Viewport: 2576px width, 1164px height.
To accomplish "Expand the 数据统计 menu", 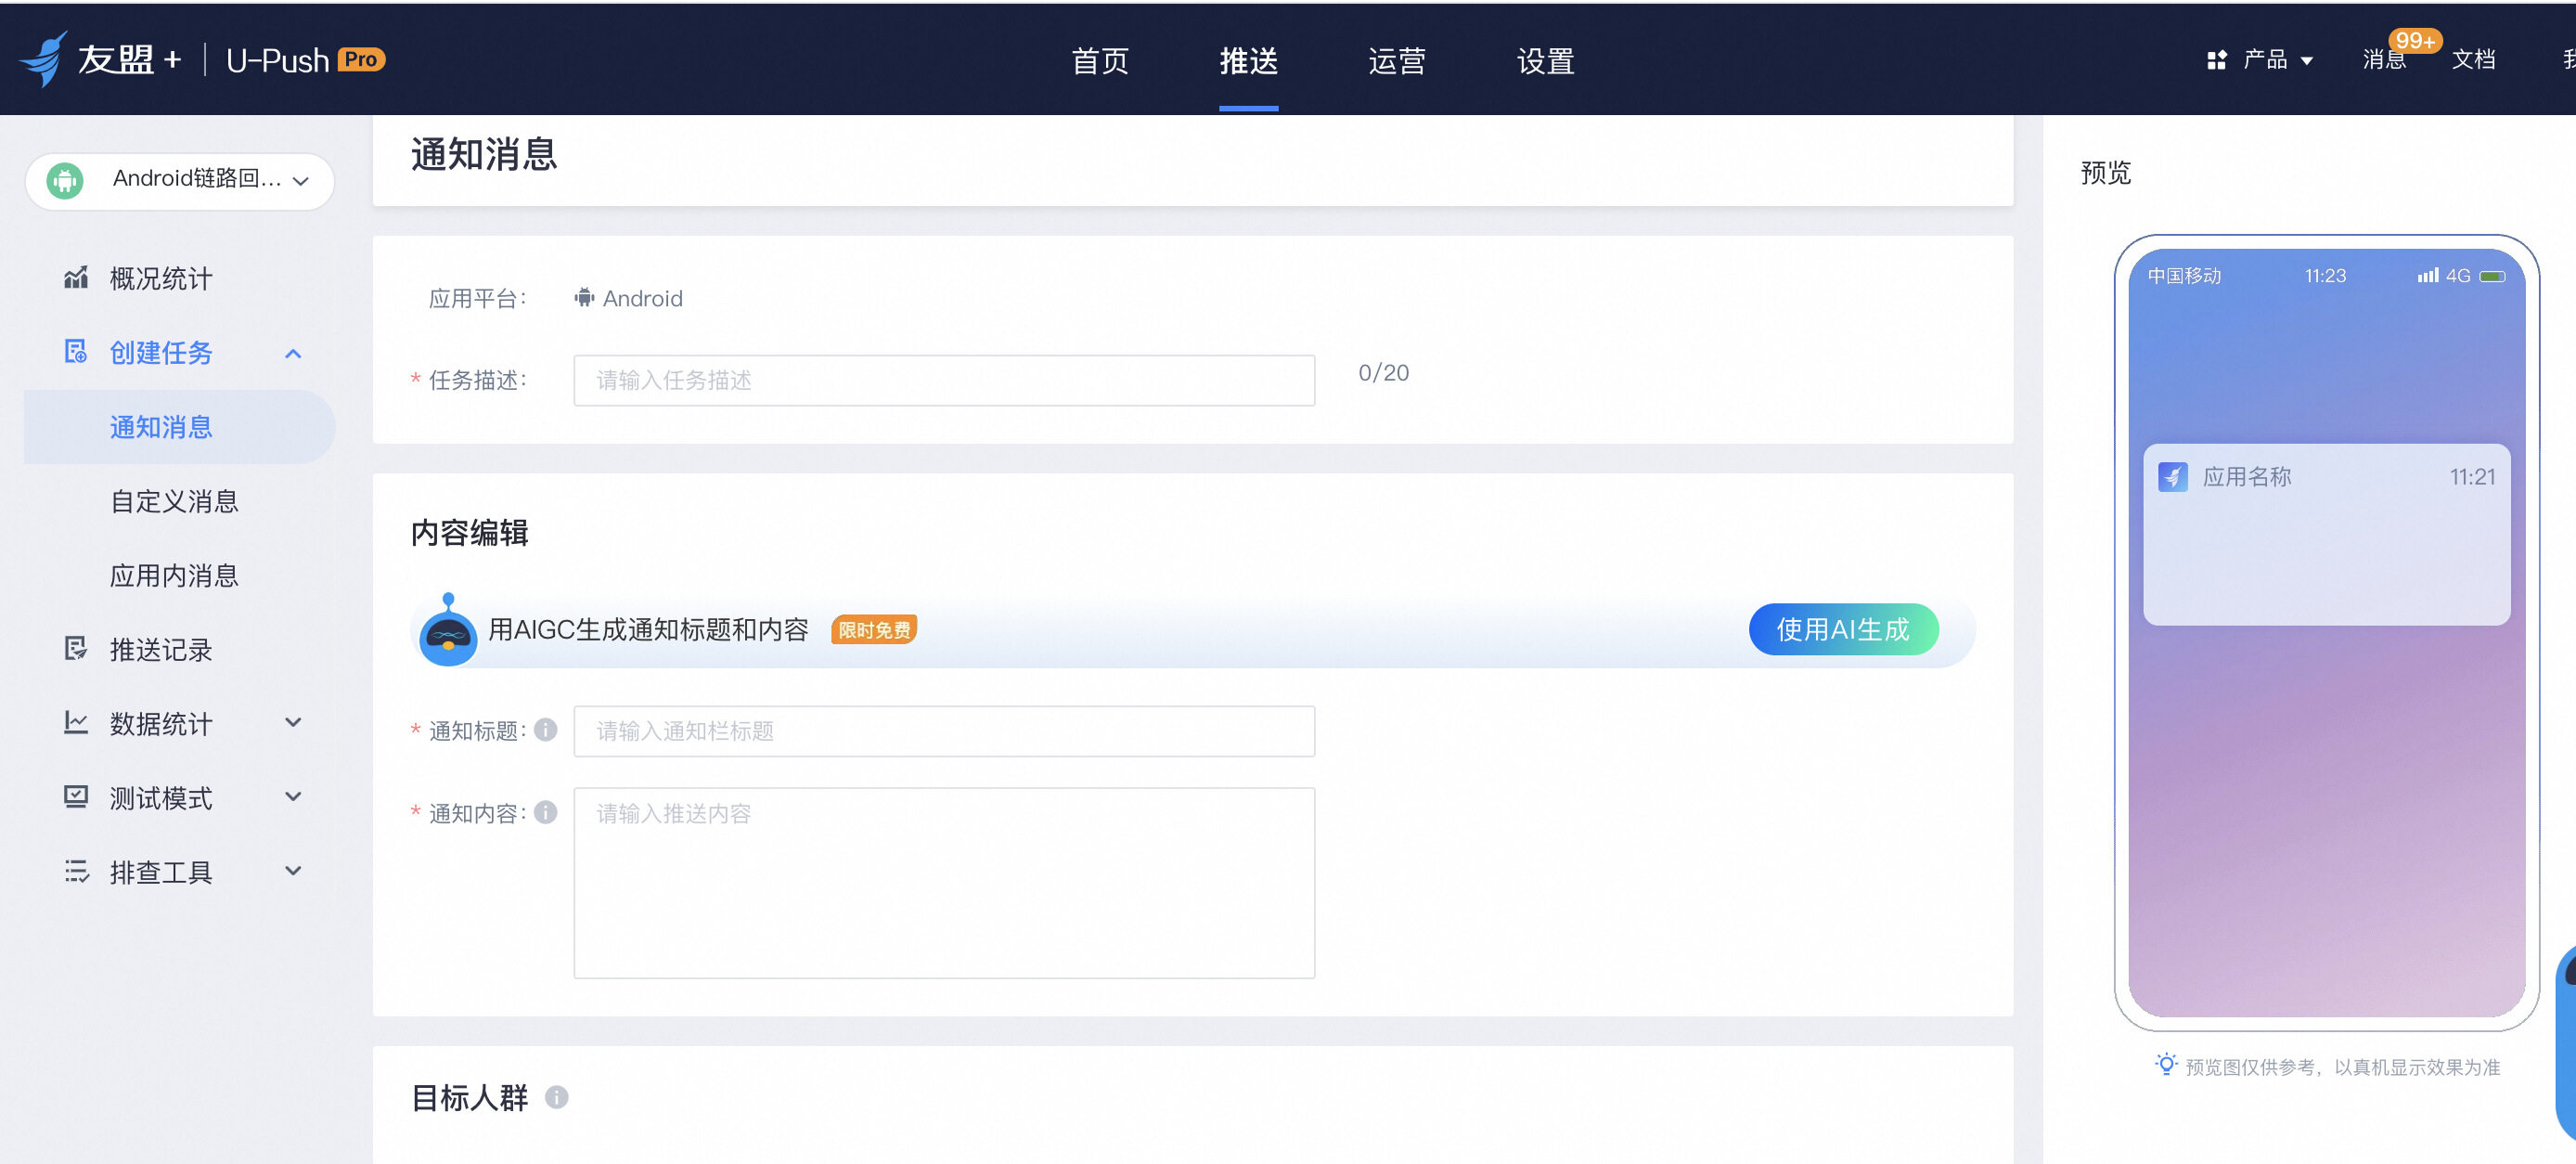I will tap(293, 722).
